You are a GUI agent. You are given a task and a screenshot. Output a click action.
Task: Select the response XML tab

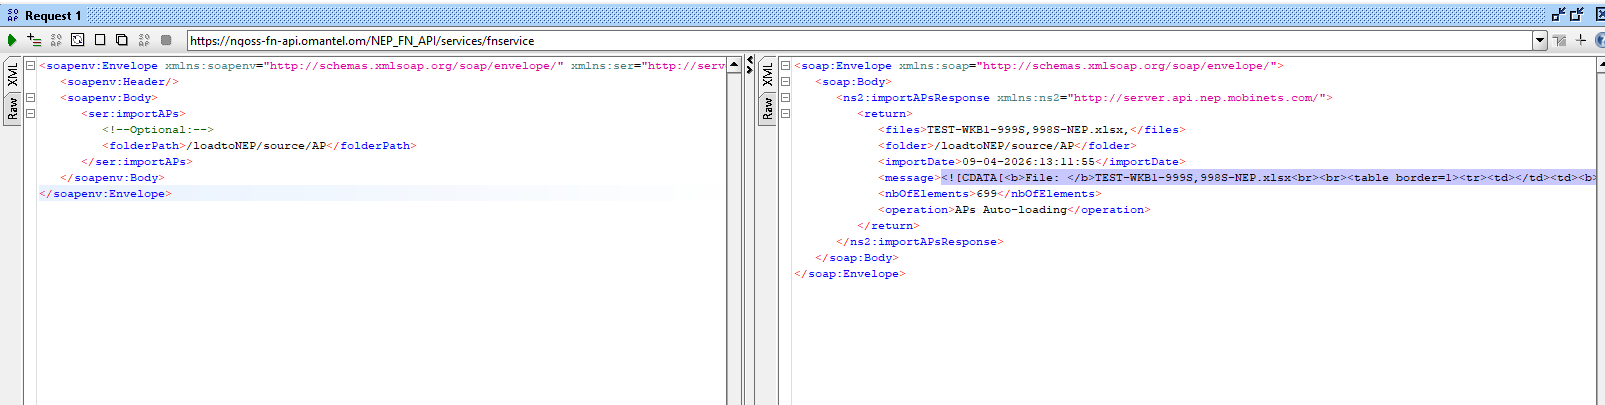pos(767,75)
